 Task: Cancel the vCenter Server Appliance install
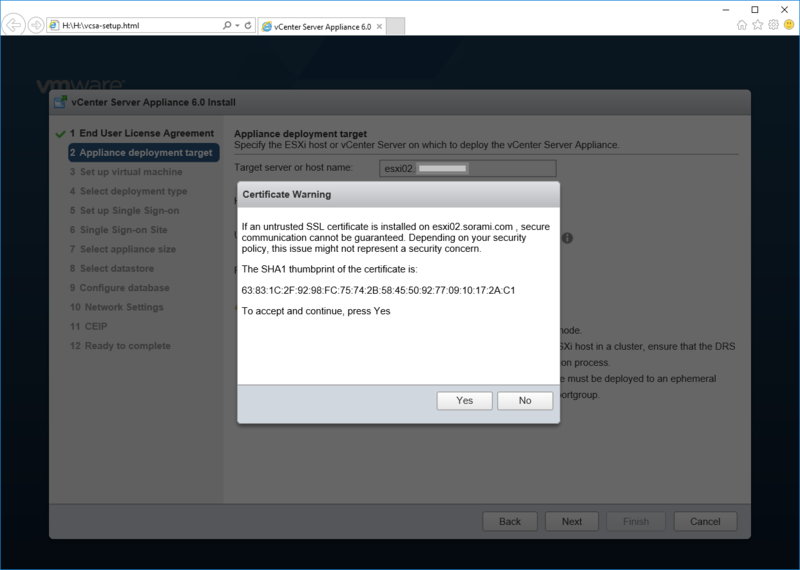(x=705, y=522)
